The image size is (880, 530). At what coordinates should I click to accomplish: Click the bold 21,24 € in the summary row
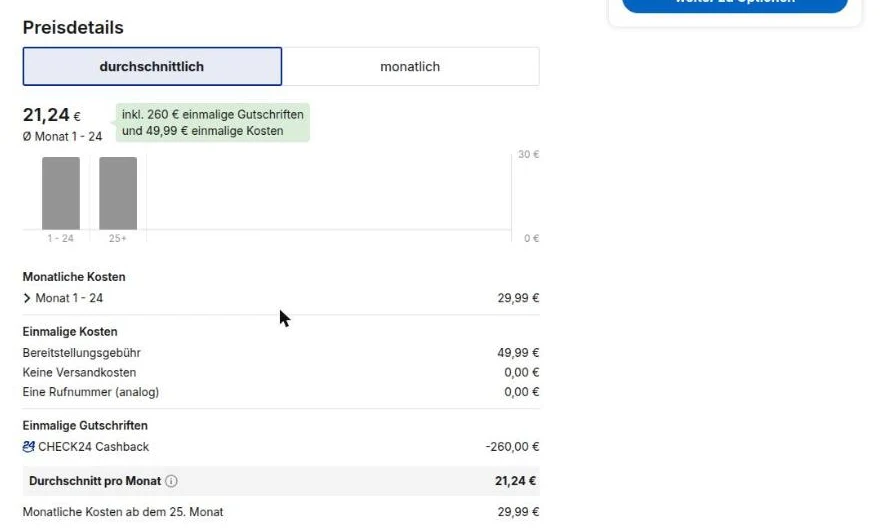(x=515, y=481)
